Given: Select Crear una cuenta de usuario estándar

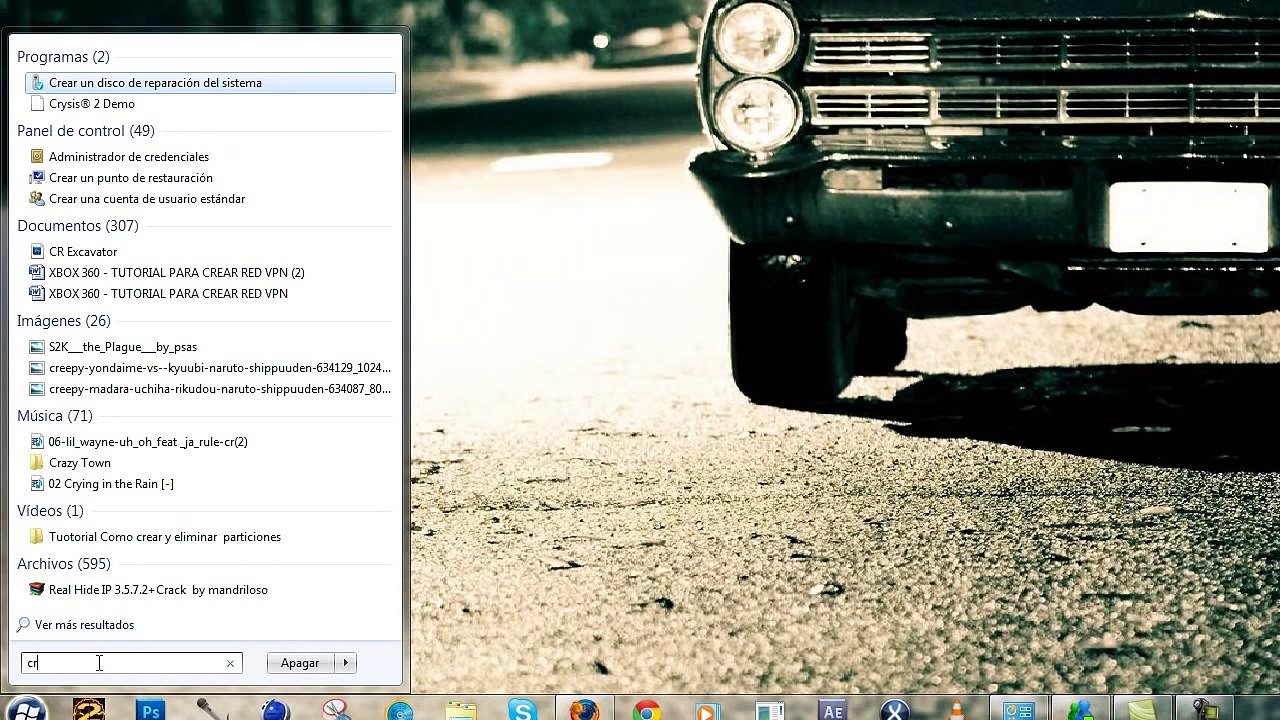Looking at the screenshot, I should pos(146,199).
